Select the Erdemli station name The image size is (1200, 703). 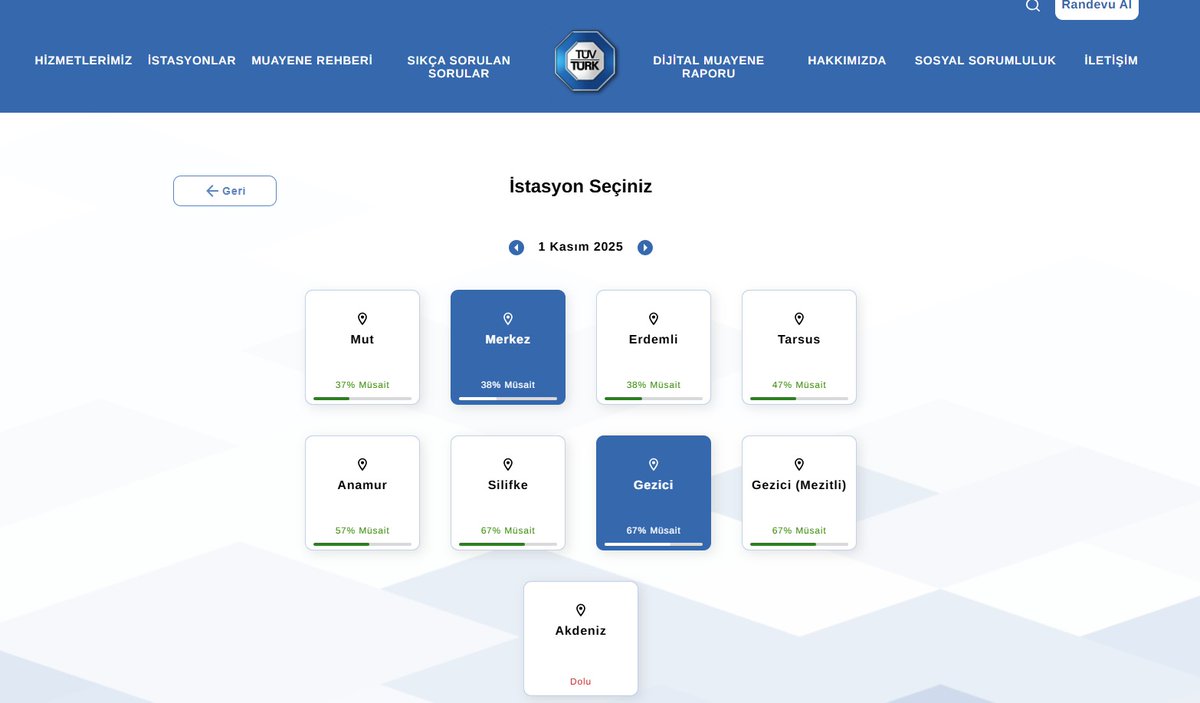click(x=653, y=340)
